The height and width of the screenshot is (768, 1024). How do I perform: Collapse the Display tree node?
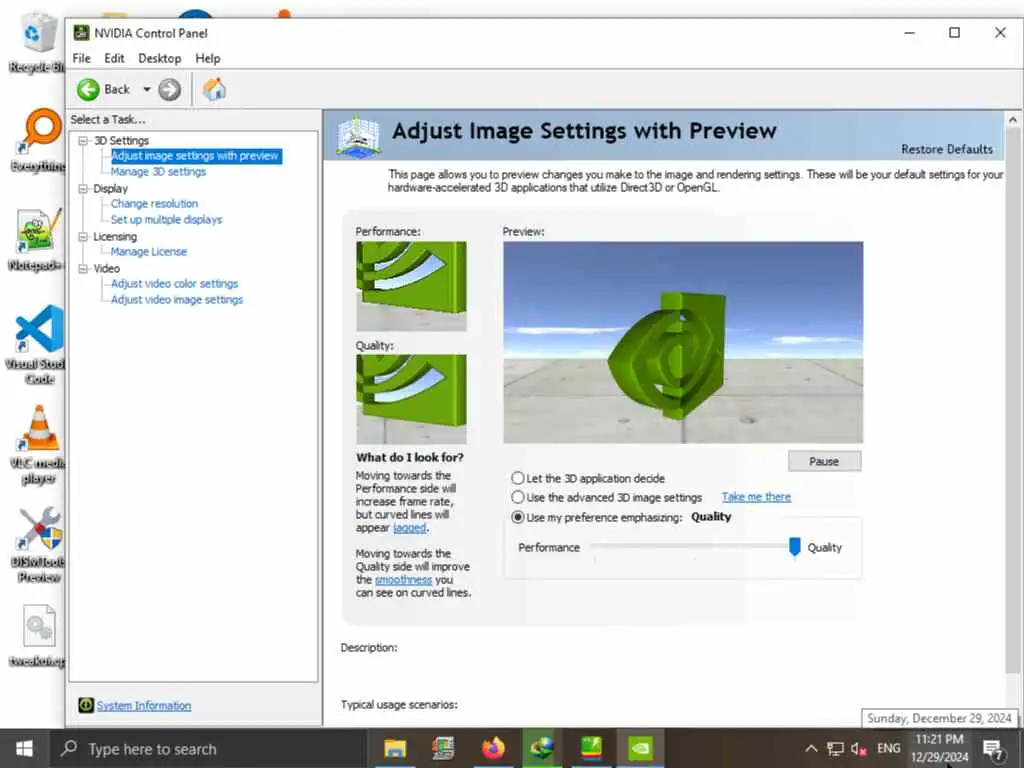(83, 188)
